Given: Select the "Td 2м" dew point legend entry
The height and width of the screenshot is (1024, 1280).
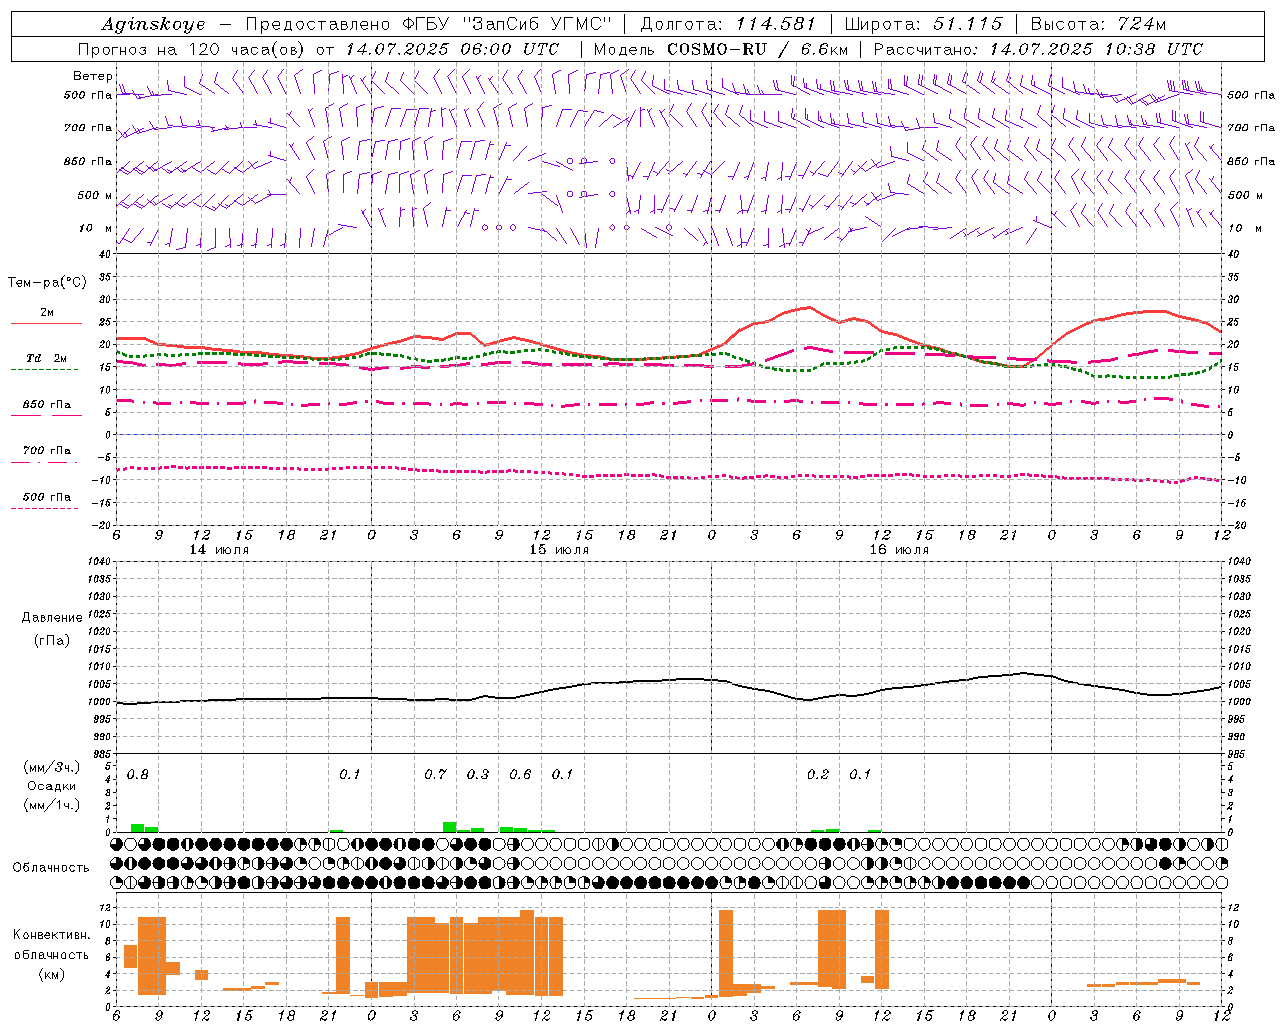Looking at the screenshot, I should click(46, 358).
